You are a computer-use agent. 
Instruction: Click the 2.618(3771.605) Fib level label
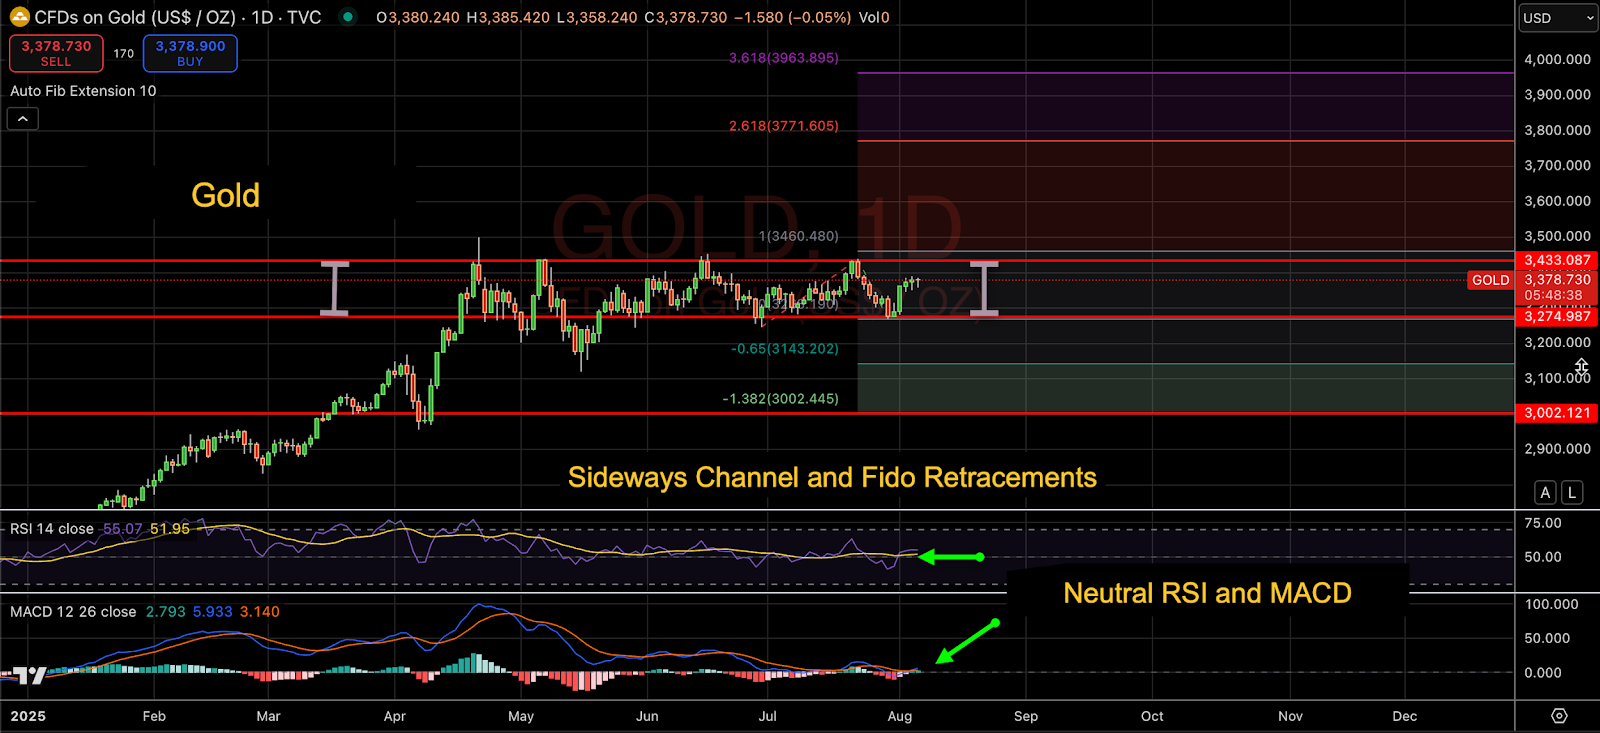783,126
